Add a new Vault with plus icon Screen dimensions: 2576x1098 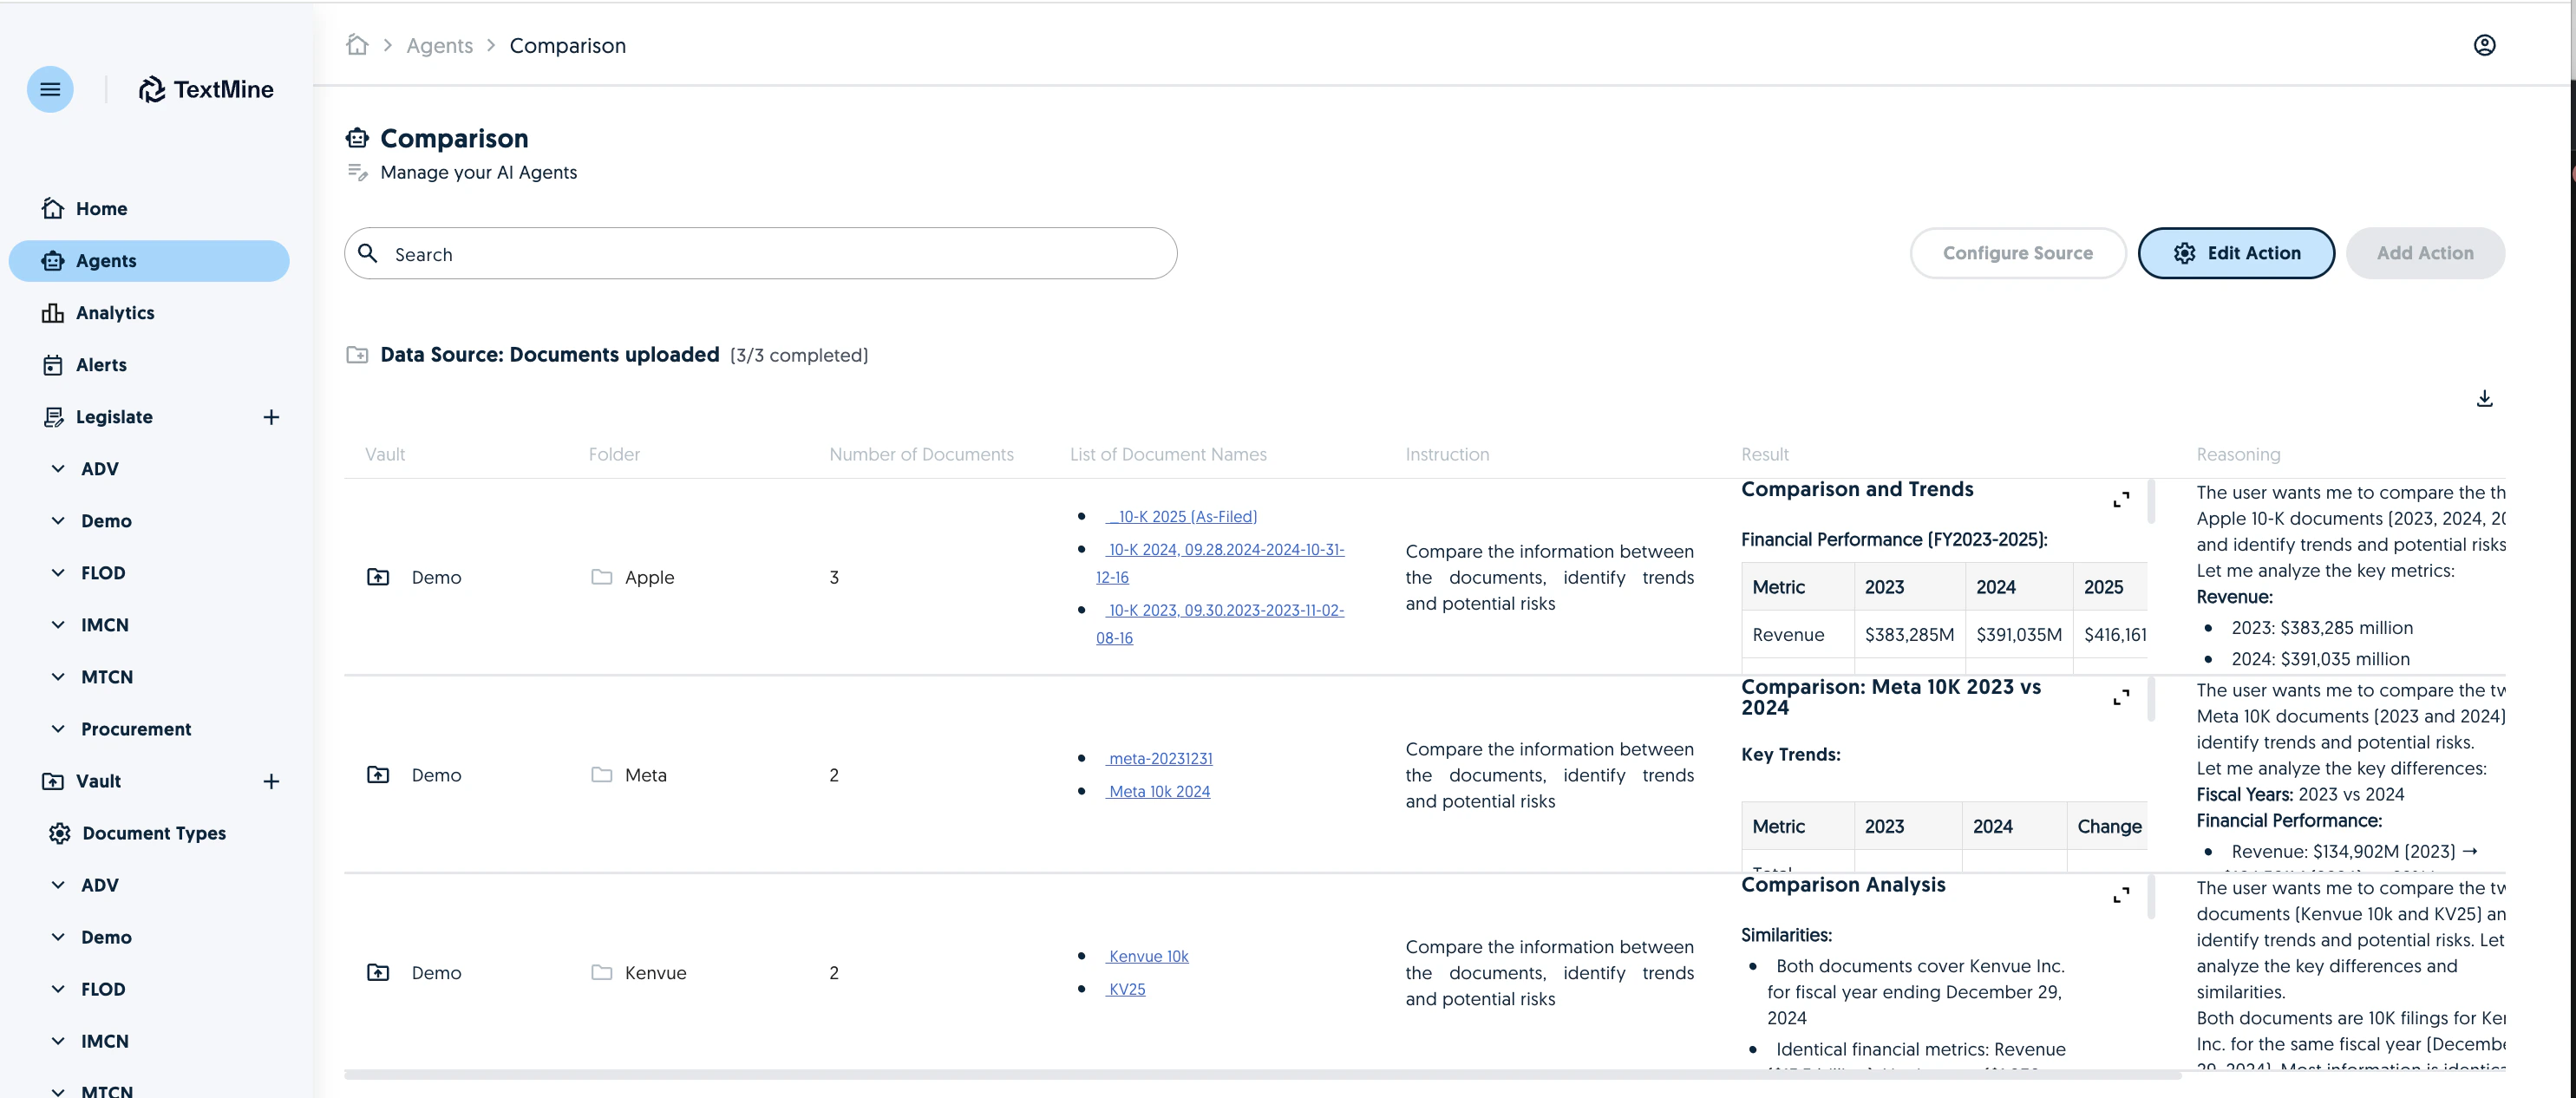[x=271, y=781]
